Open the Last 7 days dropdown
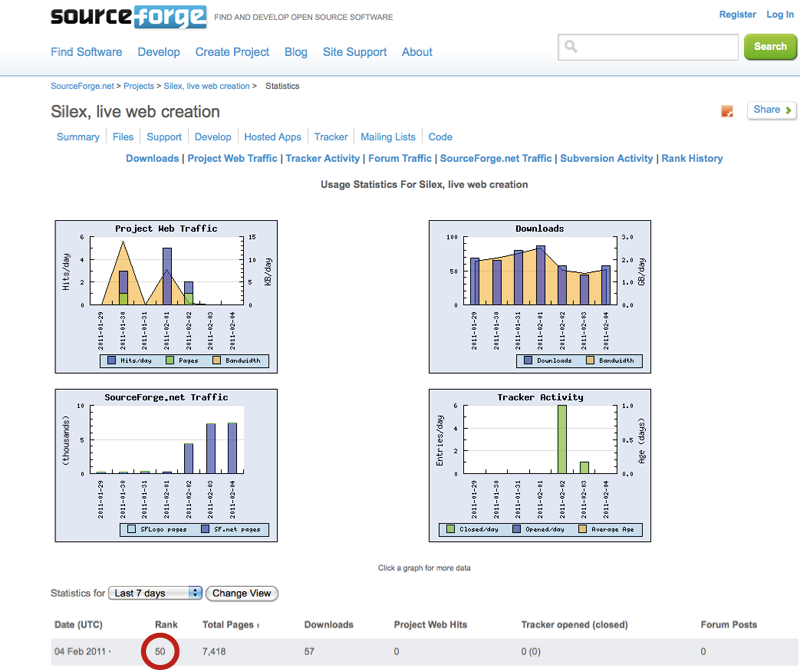The height and width of the screenshot is (670, 800). 155,593
